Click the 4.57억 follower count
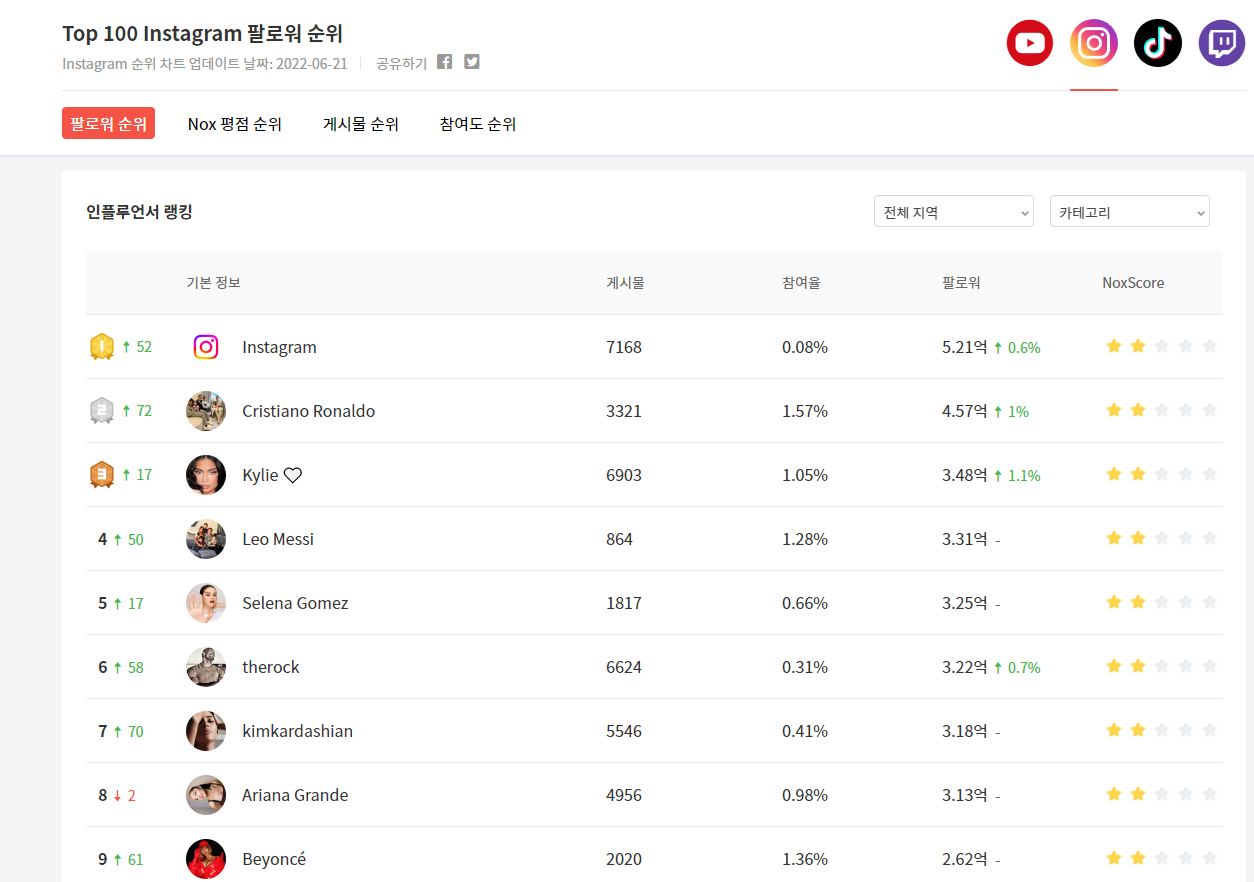Image resolution: width=1254 pixels, height=882 pixels. pyautogui.click(x=965, y=411)
